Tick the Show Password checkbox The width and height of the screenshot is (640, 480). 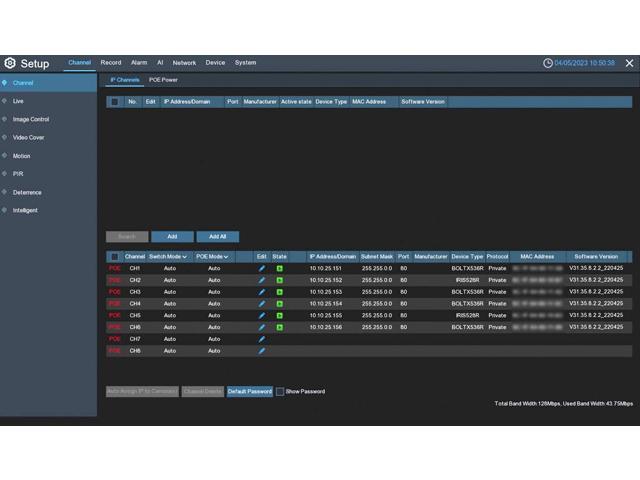point(280,391)
